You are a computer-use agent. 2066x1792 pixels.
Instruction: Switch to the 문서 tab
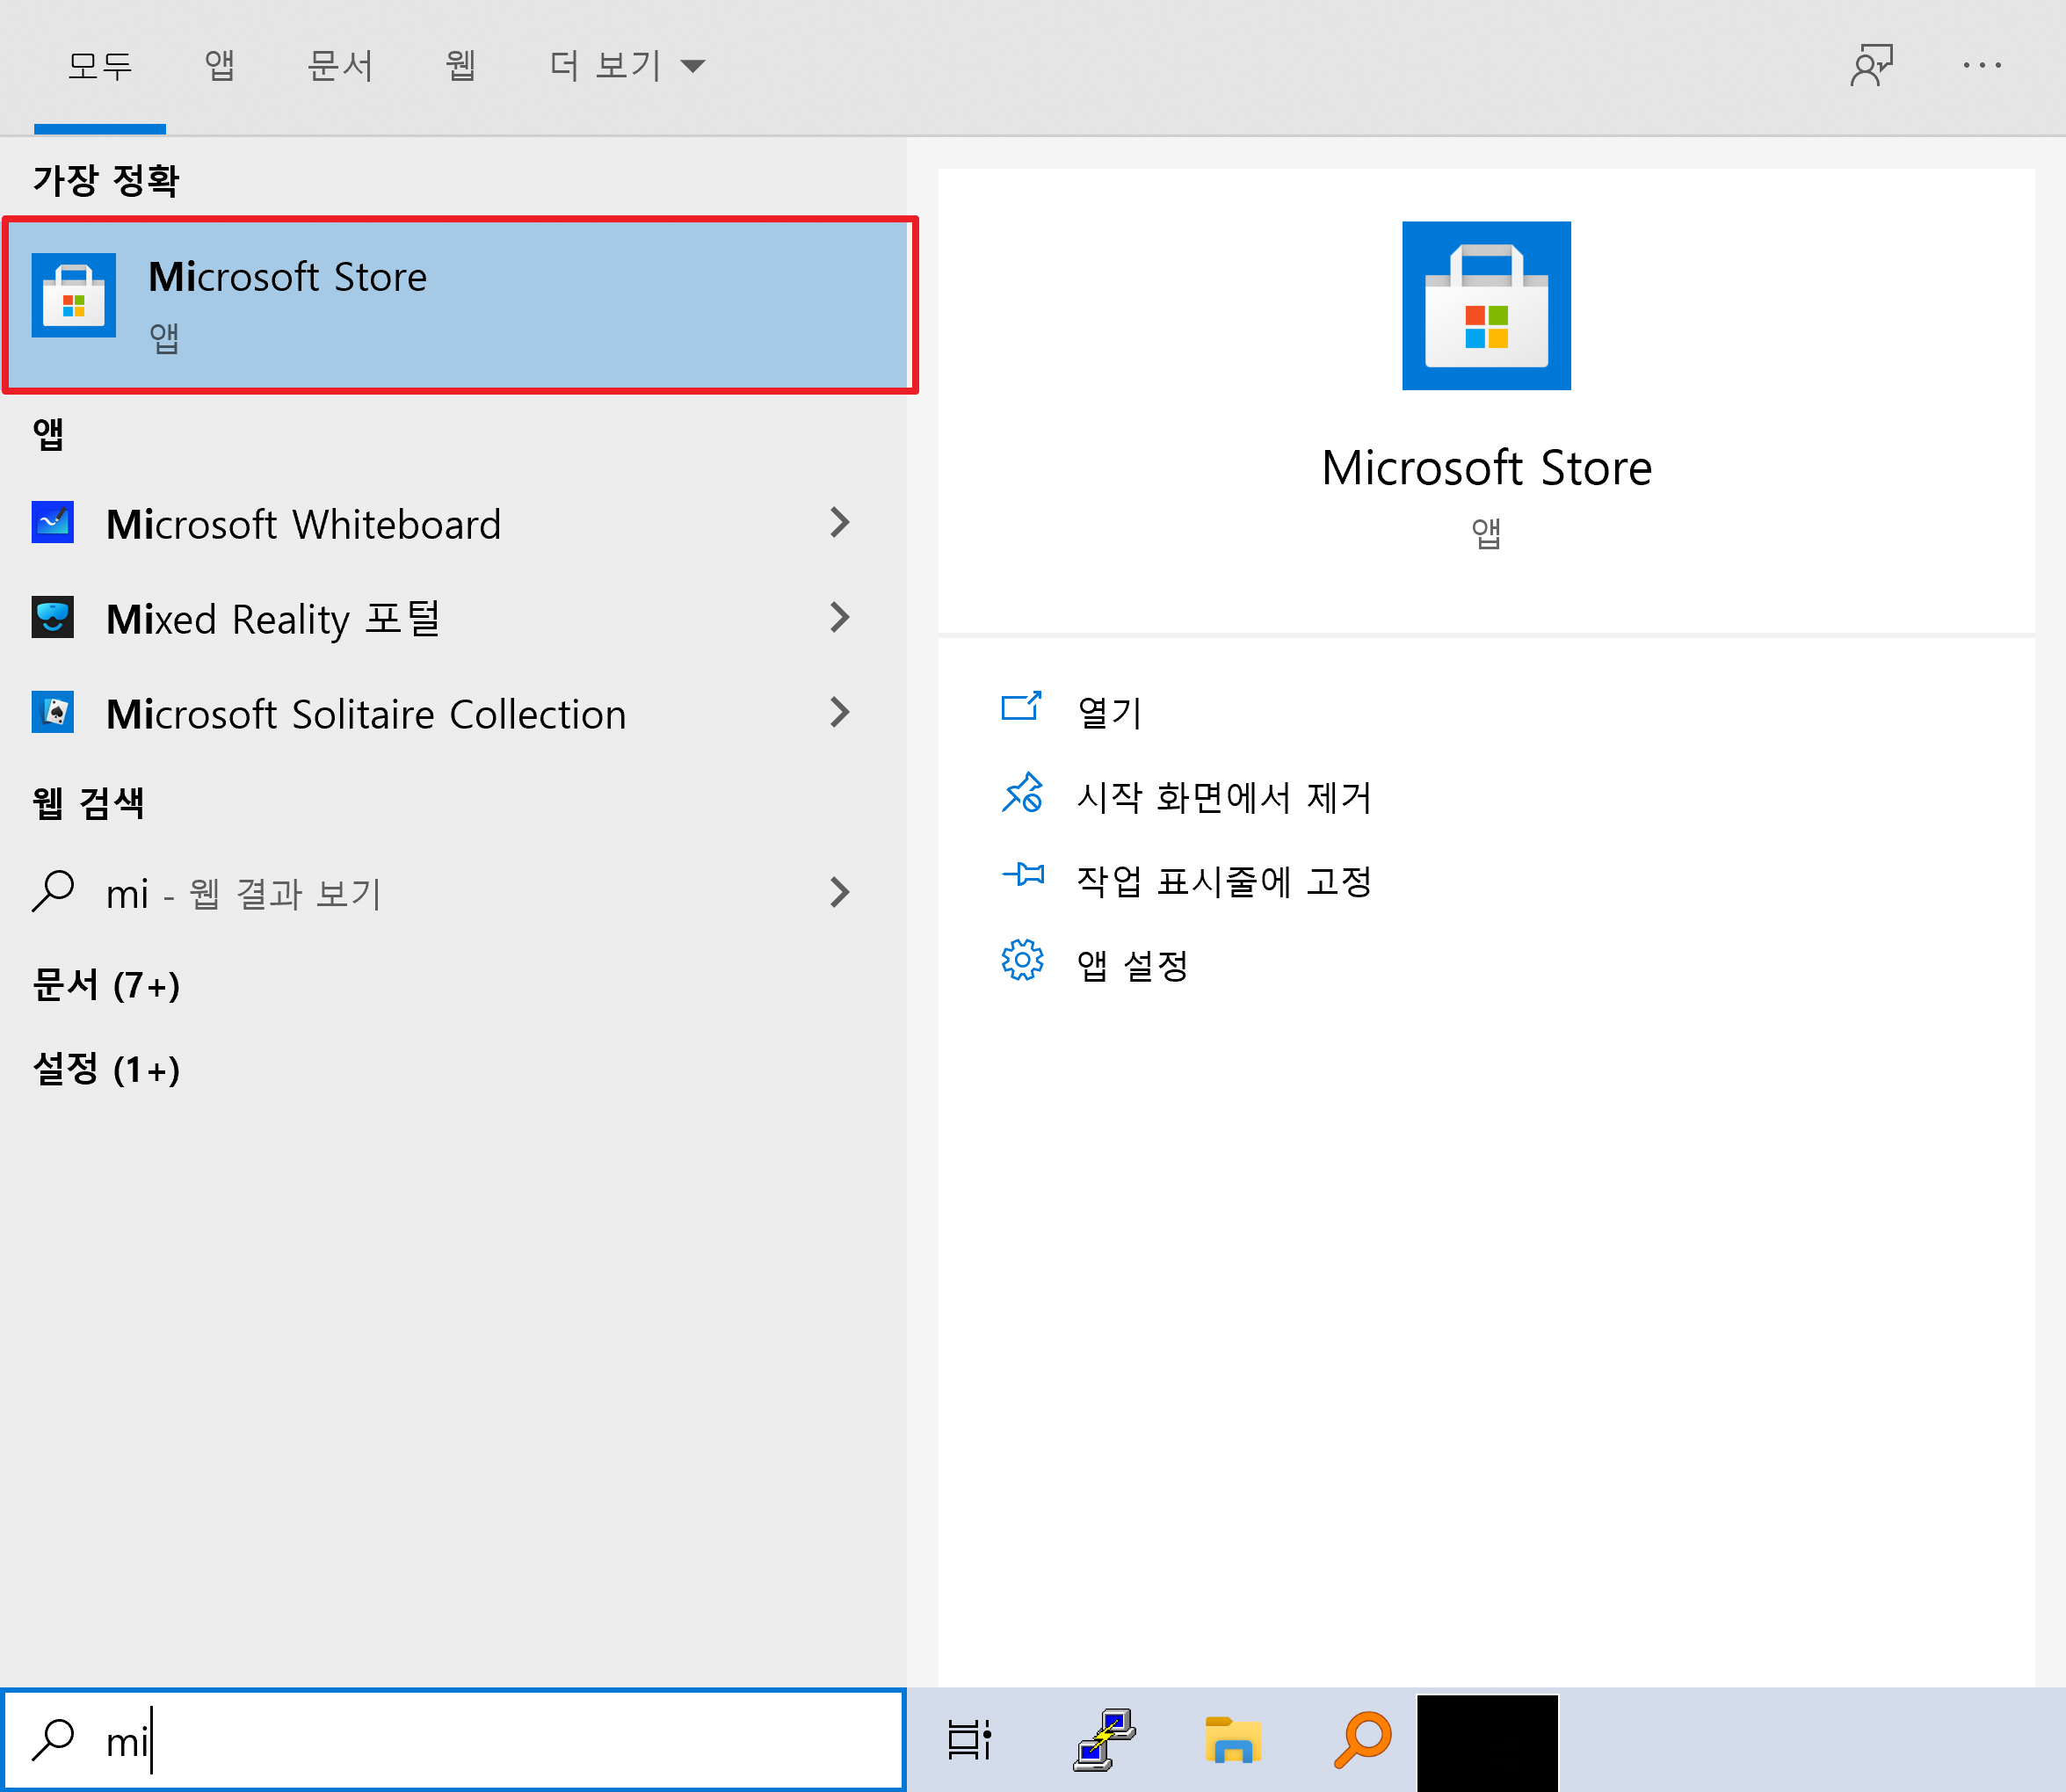(x=340, y=66)
